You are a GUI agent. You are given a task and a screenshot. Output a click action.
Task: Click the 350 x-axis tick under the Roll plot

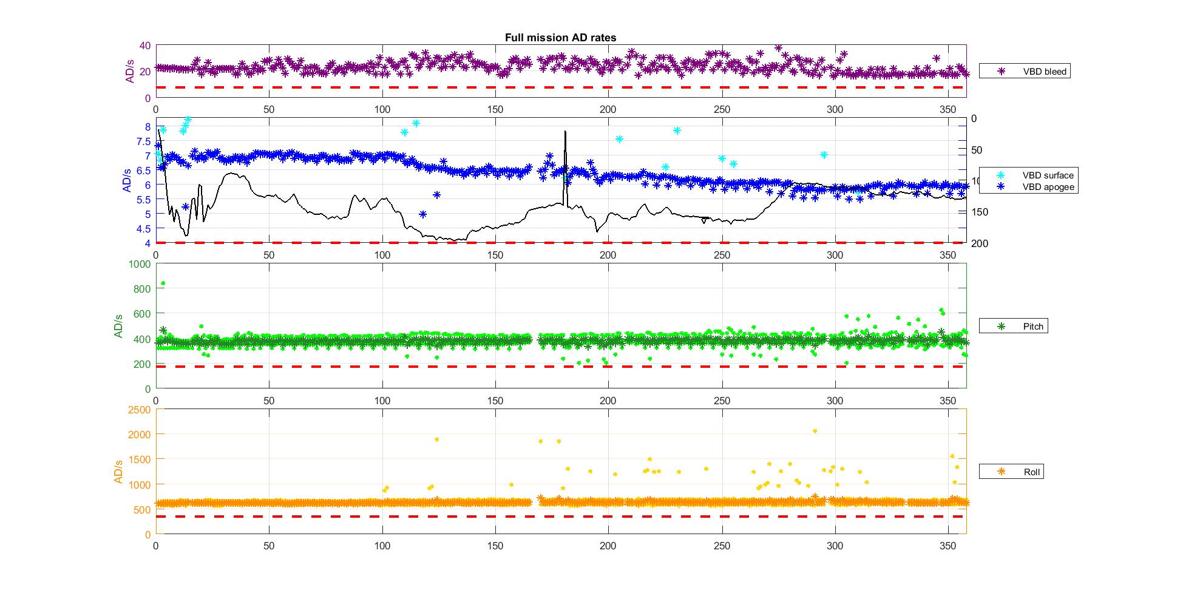948,546
